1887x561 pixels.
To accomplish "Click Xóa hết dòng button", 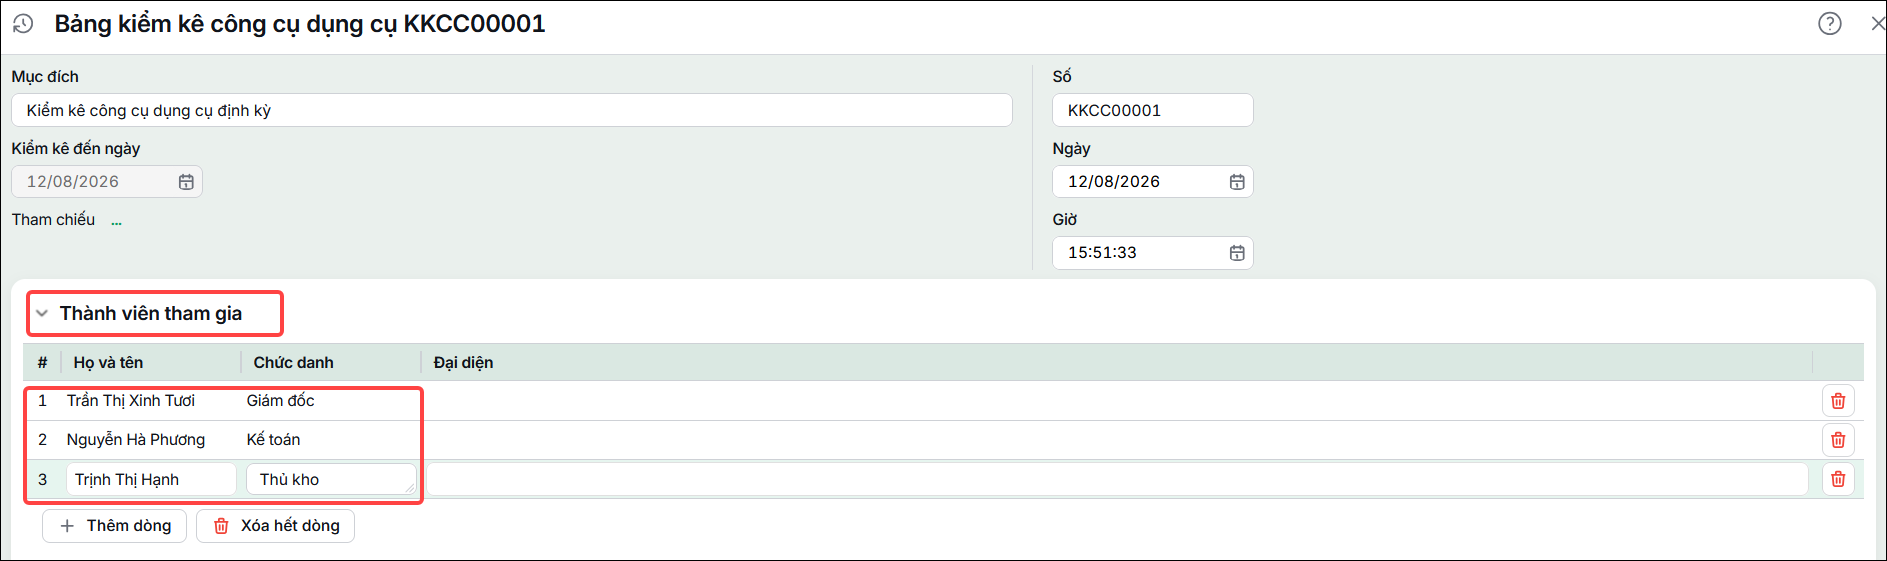I will pos(276,526).
